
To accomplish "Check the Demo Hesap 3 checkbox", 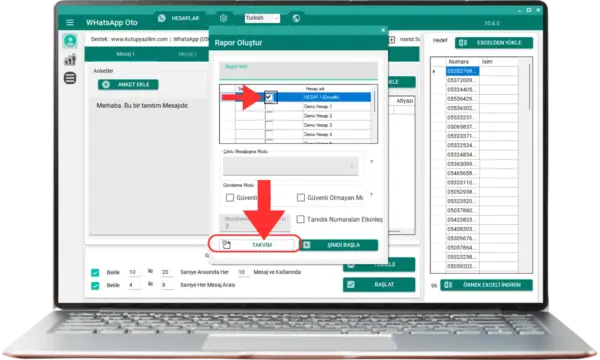I will 269,125.
